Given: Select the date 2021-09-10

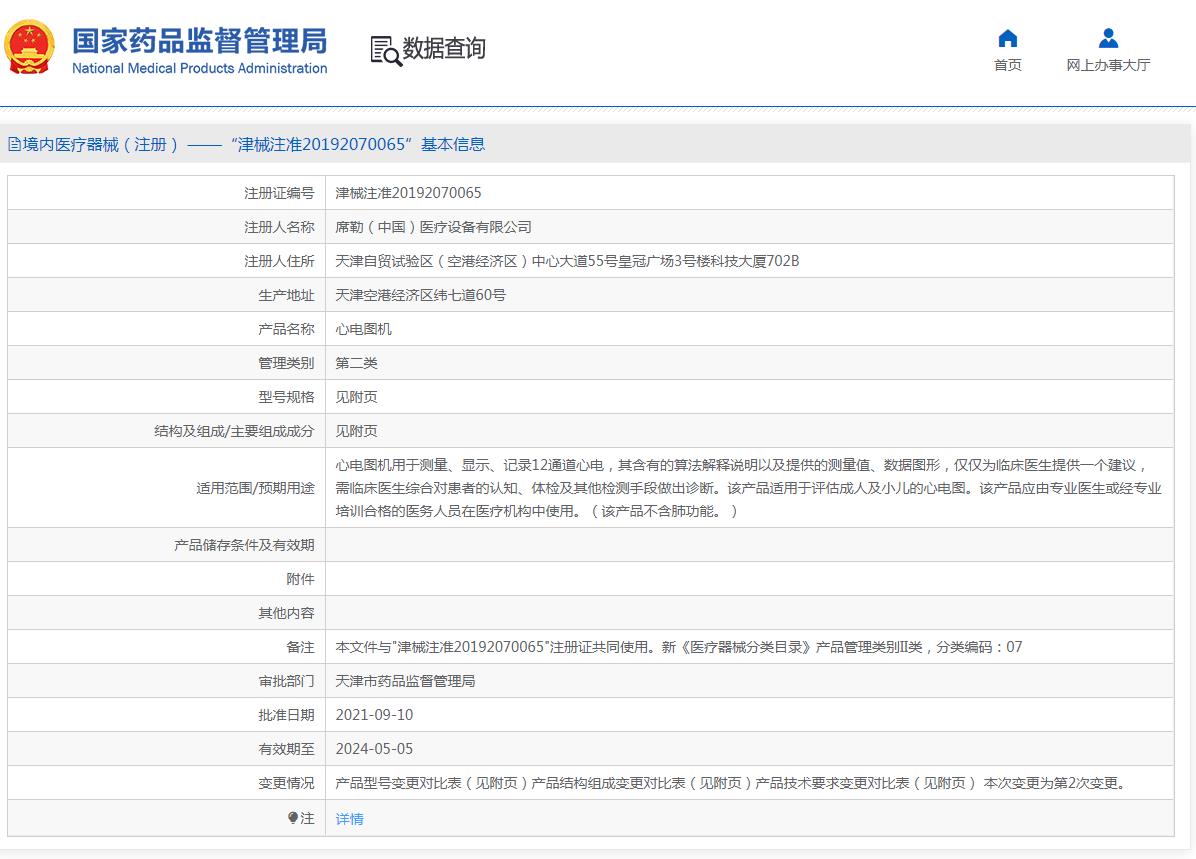Looking at the screenshot, I should pos(374,715).
